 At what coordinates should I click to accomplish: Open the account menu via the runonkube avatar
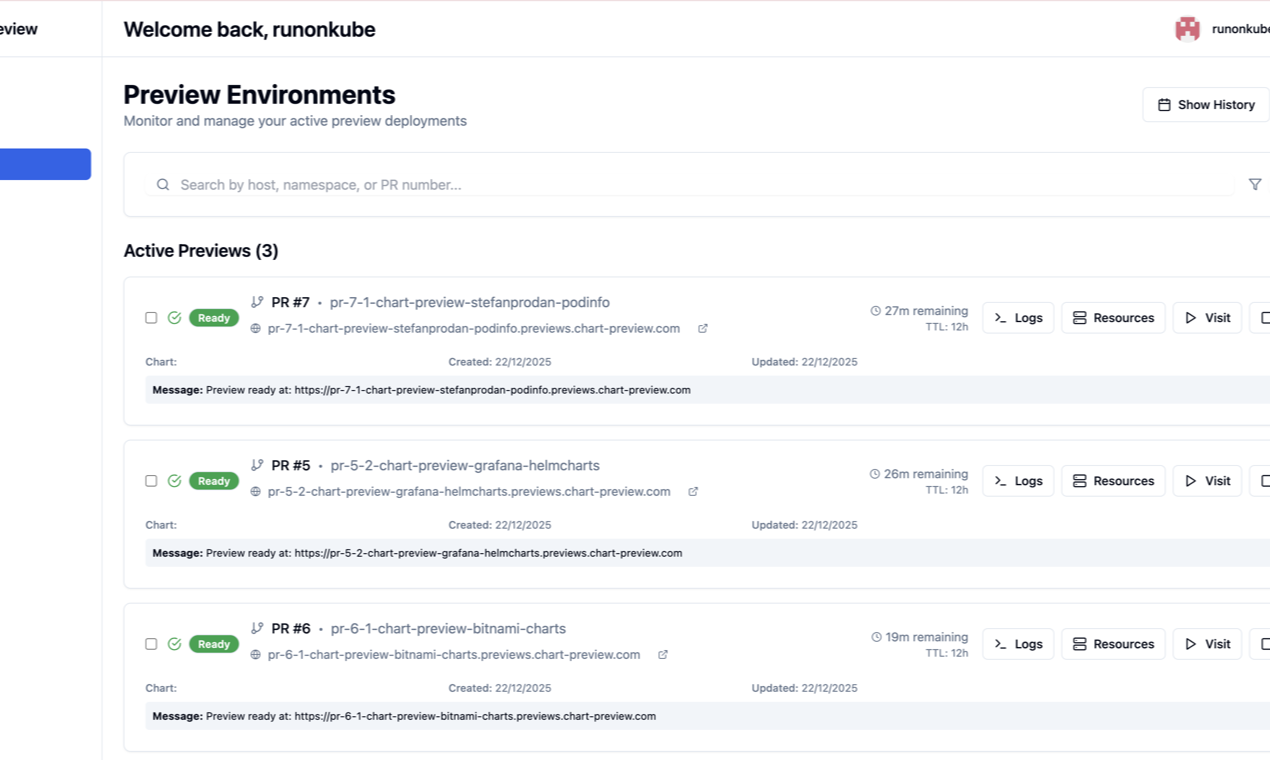pyautogui.click(x=1187, y=28)
